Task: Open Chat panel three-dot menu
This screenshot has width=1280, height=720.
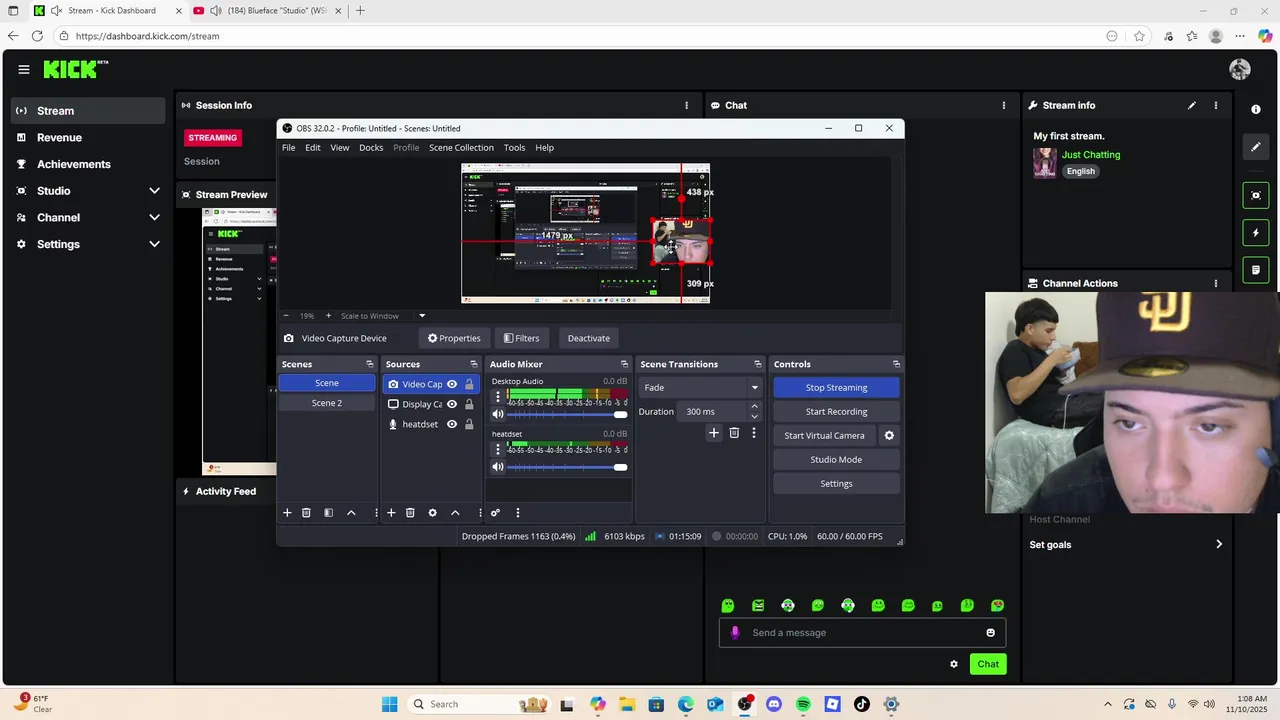Action: point(1004,105)
